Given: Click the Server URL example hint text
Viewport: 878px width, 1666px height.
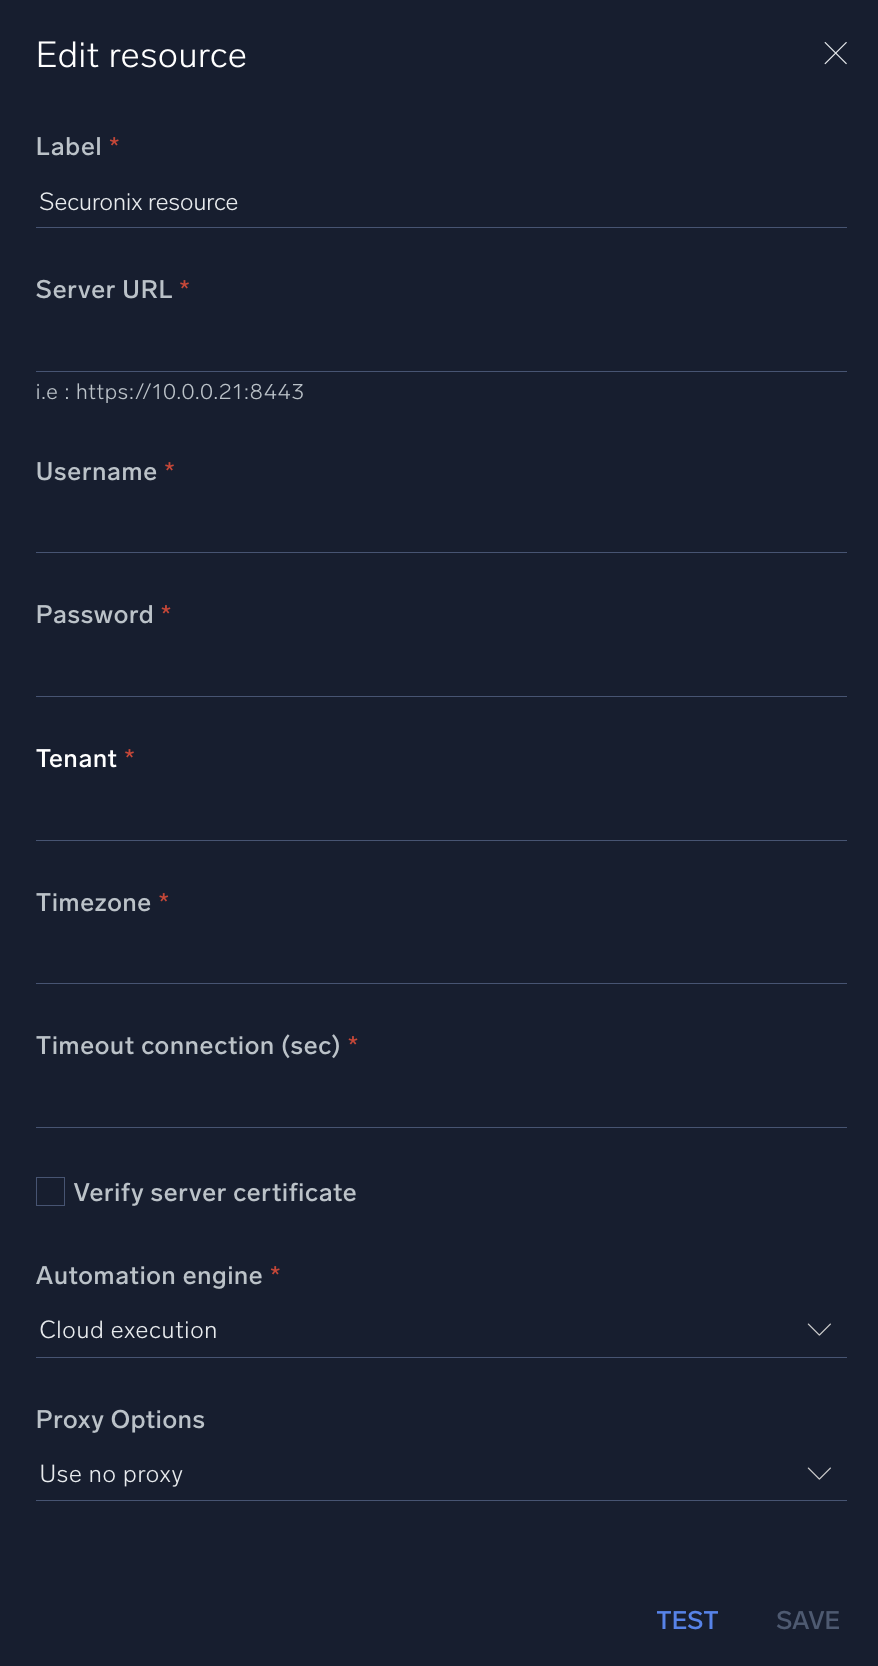Looking at the screenshot, I should (169, 391).
